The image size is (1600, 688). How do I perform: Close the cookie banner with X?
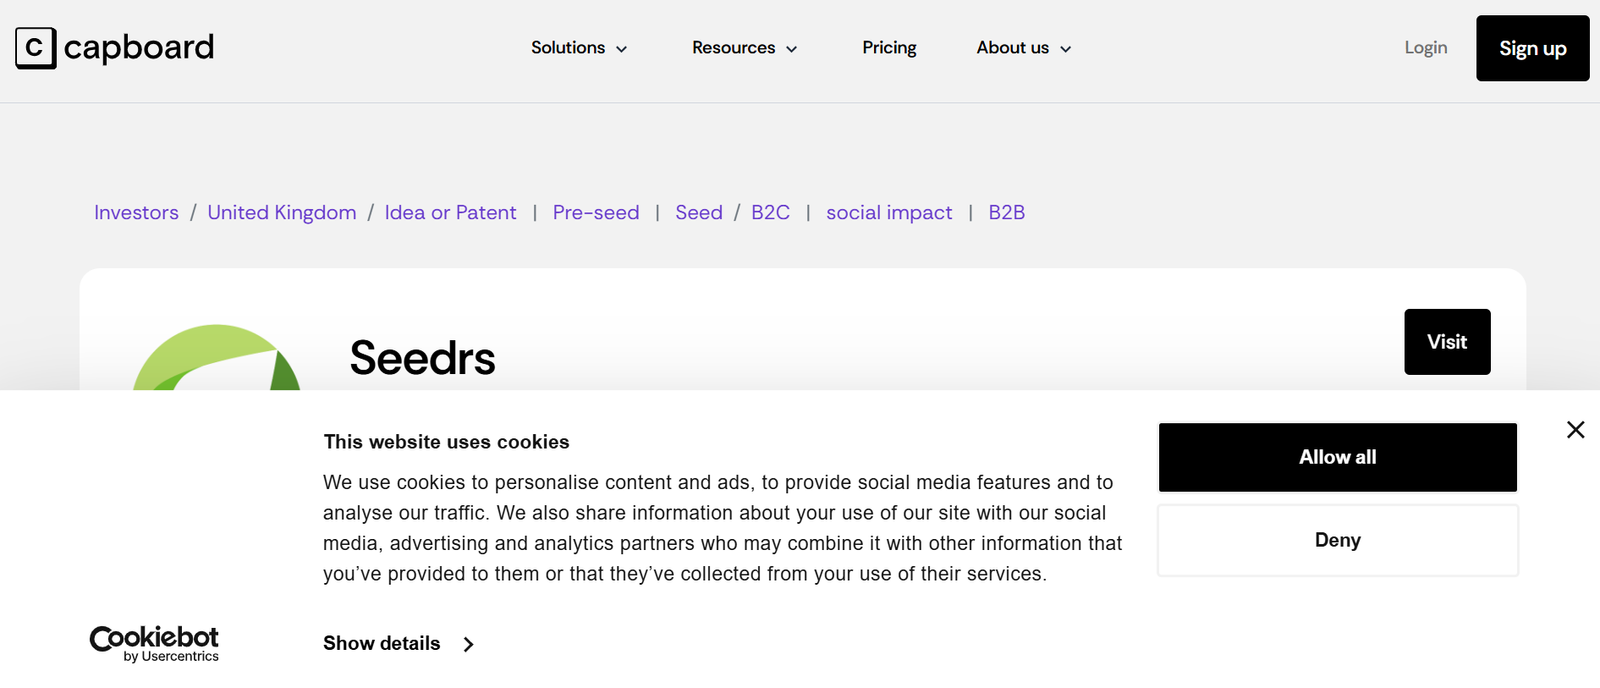[x=1575, y=430]
